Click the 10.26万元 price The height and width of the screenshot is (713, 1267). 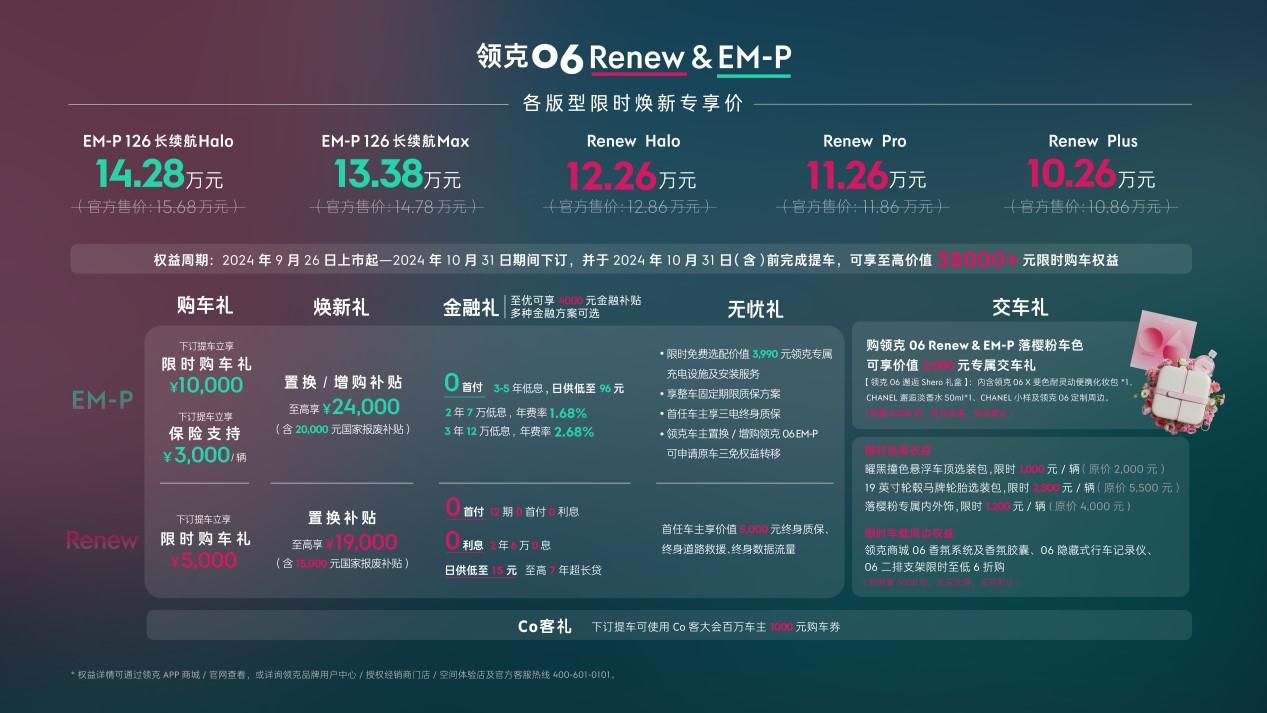1091,175
